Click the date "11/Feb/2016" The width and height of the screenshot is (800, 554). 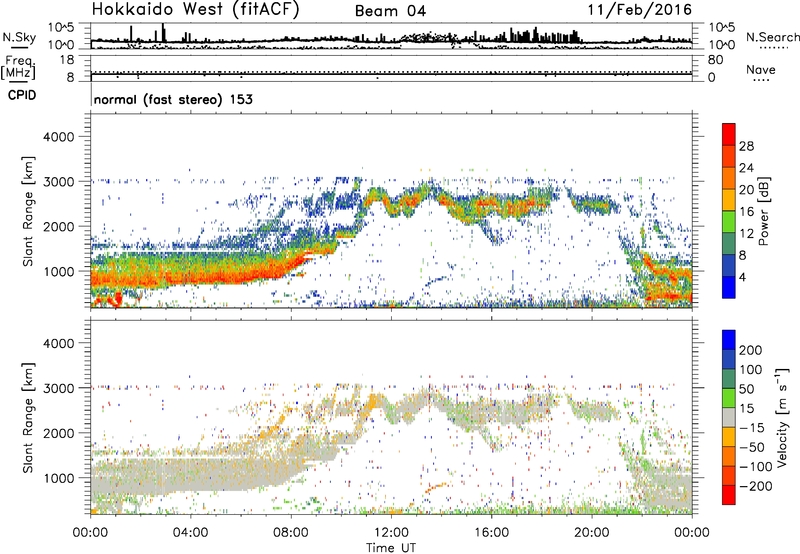click(x=640, y=10)
